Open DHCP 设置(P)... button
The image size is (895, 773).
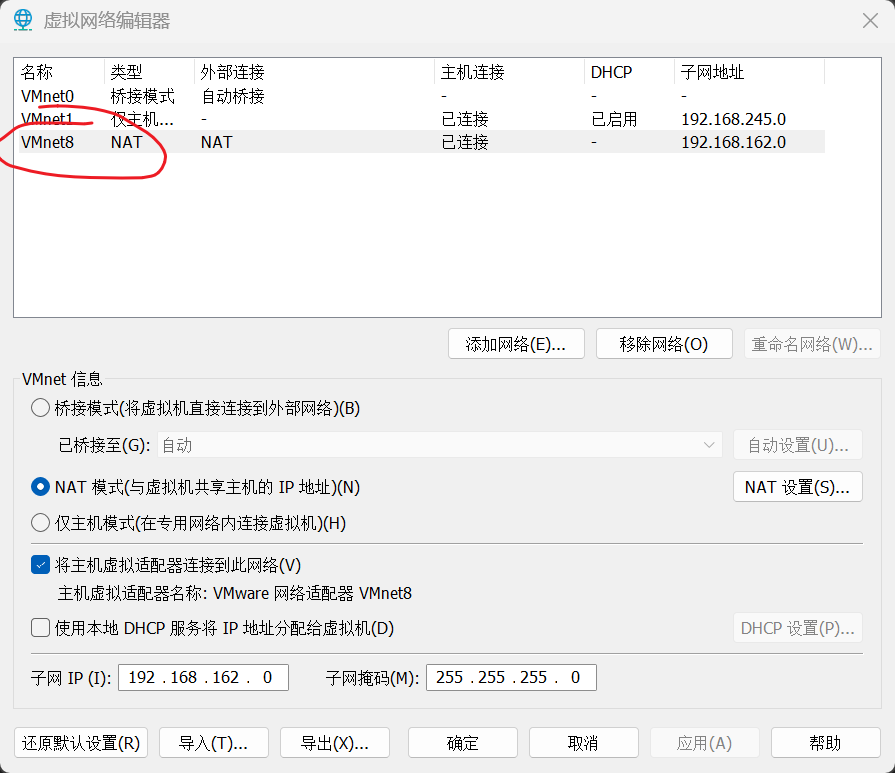coord(797,628)
